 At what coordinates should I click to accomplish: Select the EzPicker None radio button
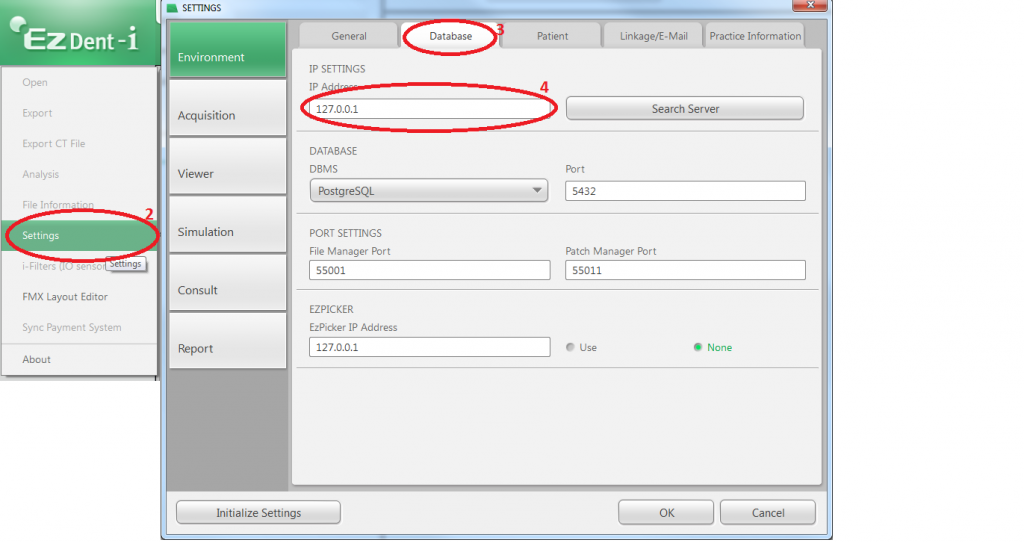click(698, 347)
